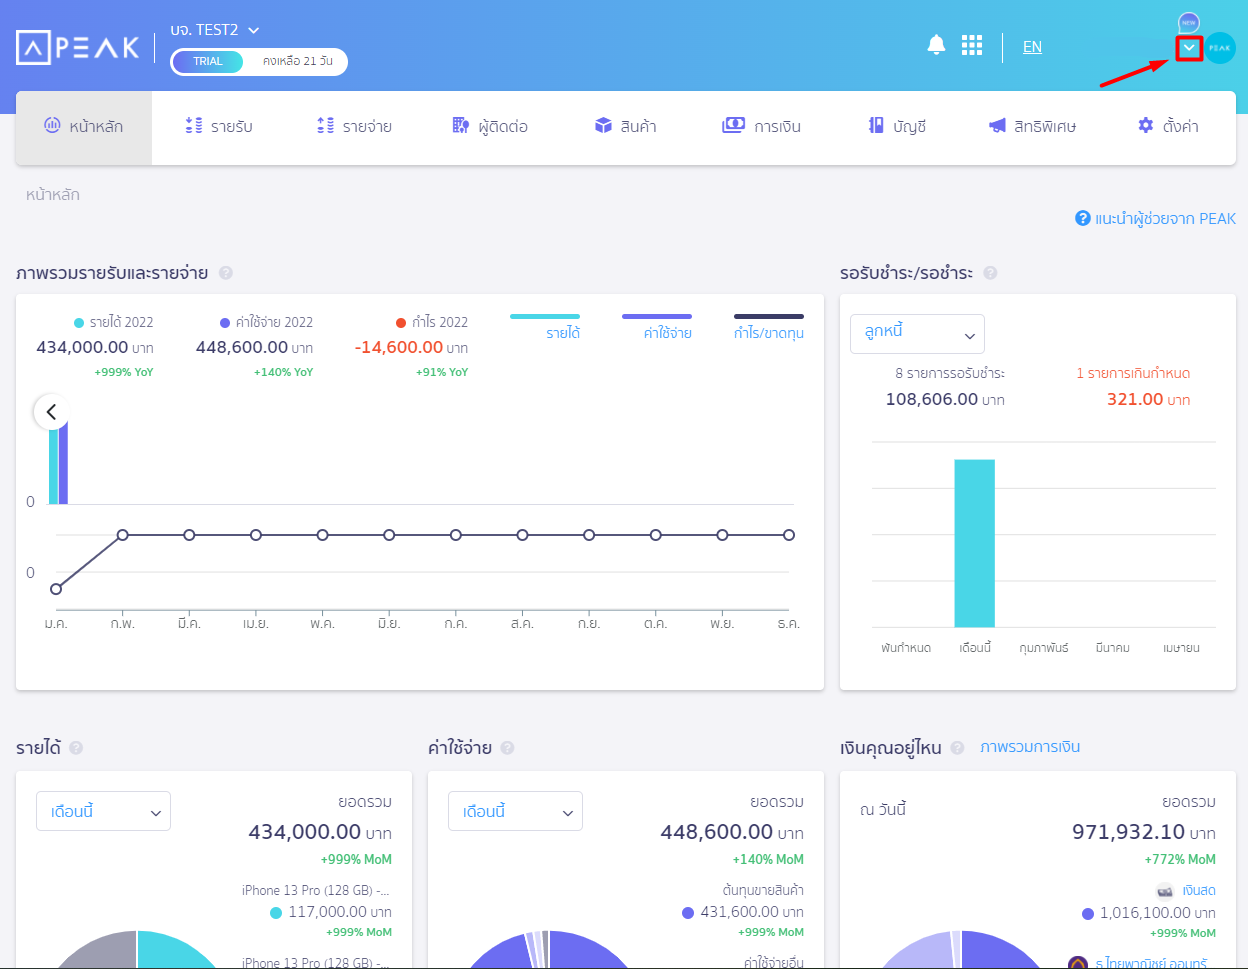Screen dimensions: 1248x969
Task: Click the purple ค่าใช้จ่าย 2022 color dot
Action: tap(225, 323)
